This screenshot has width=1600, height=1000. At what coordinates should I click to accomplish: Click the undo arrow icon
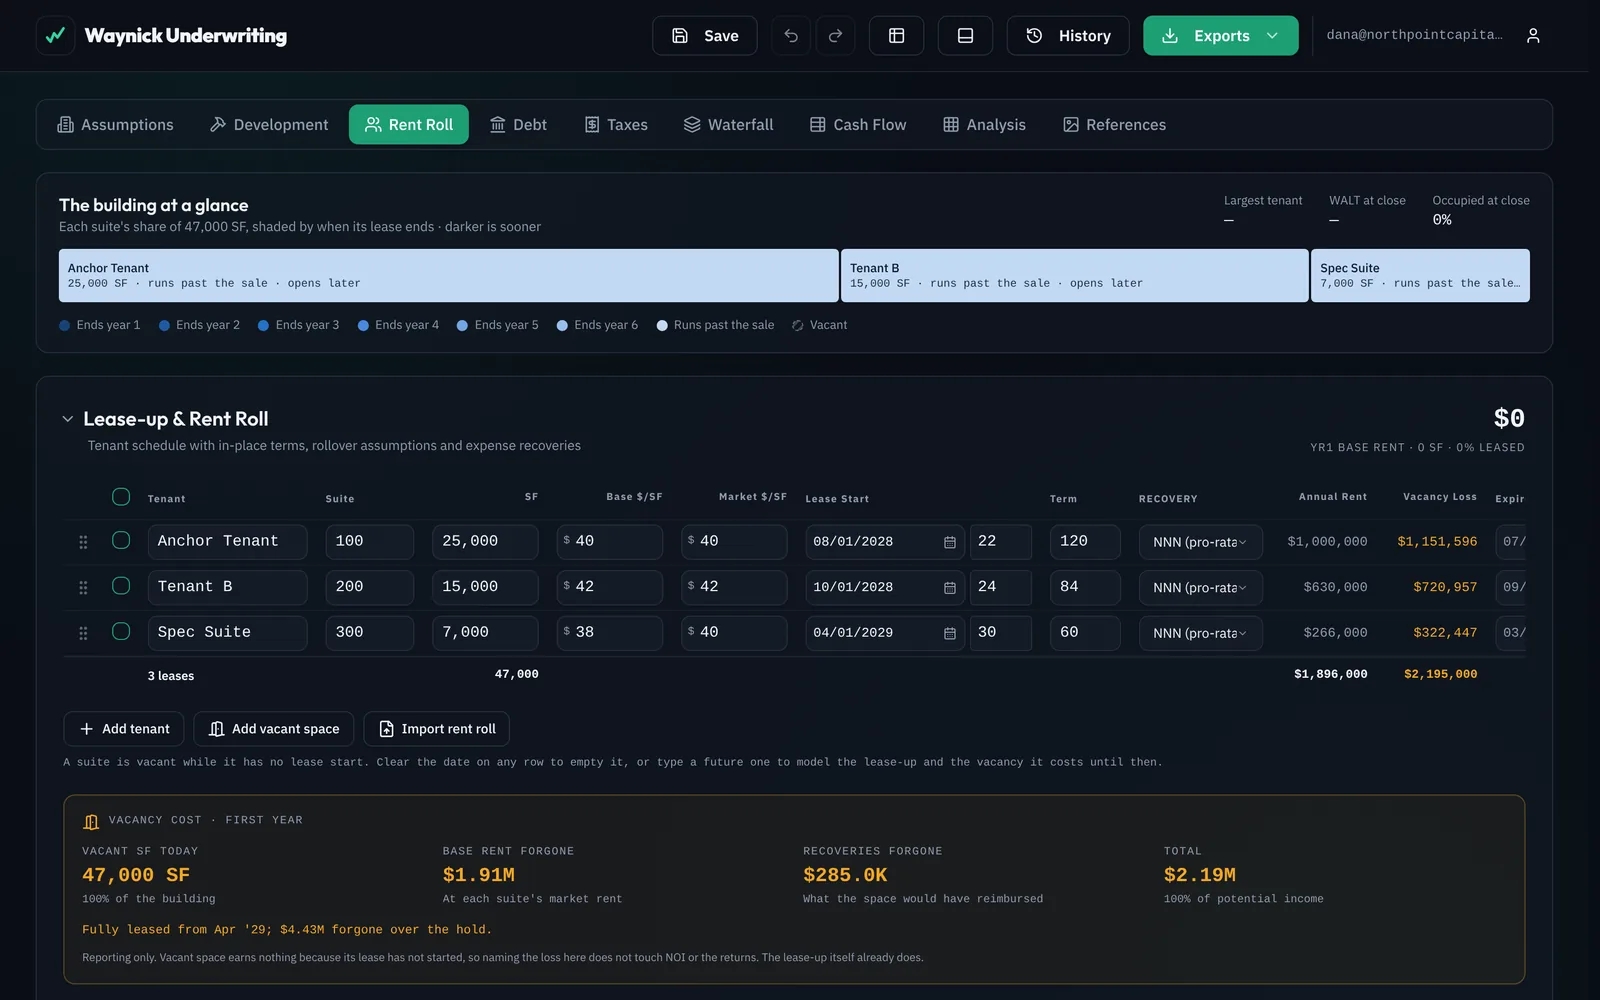[791, 36]
